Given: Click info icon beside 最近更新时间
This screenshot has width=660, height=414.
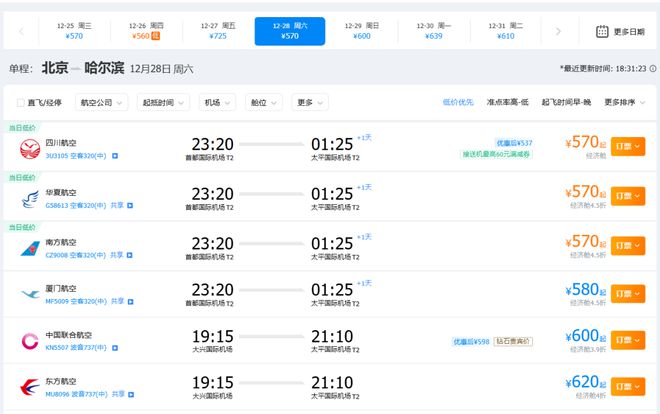Looking at the screenshot, I should (652, 68).
